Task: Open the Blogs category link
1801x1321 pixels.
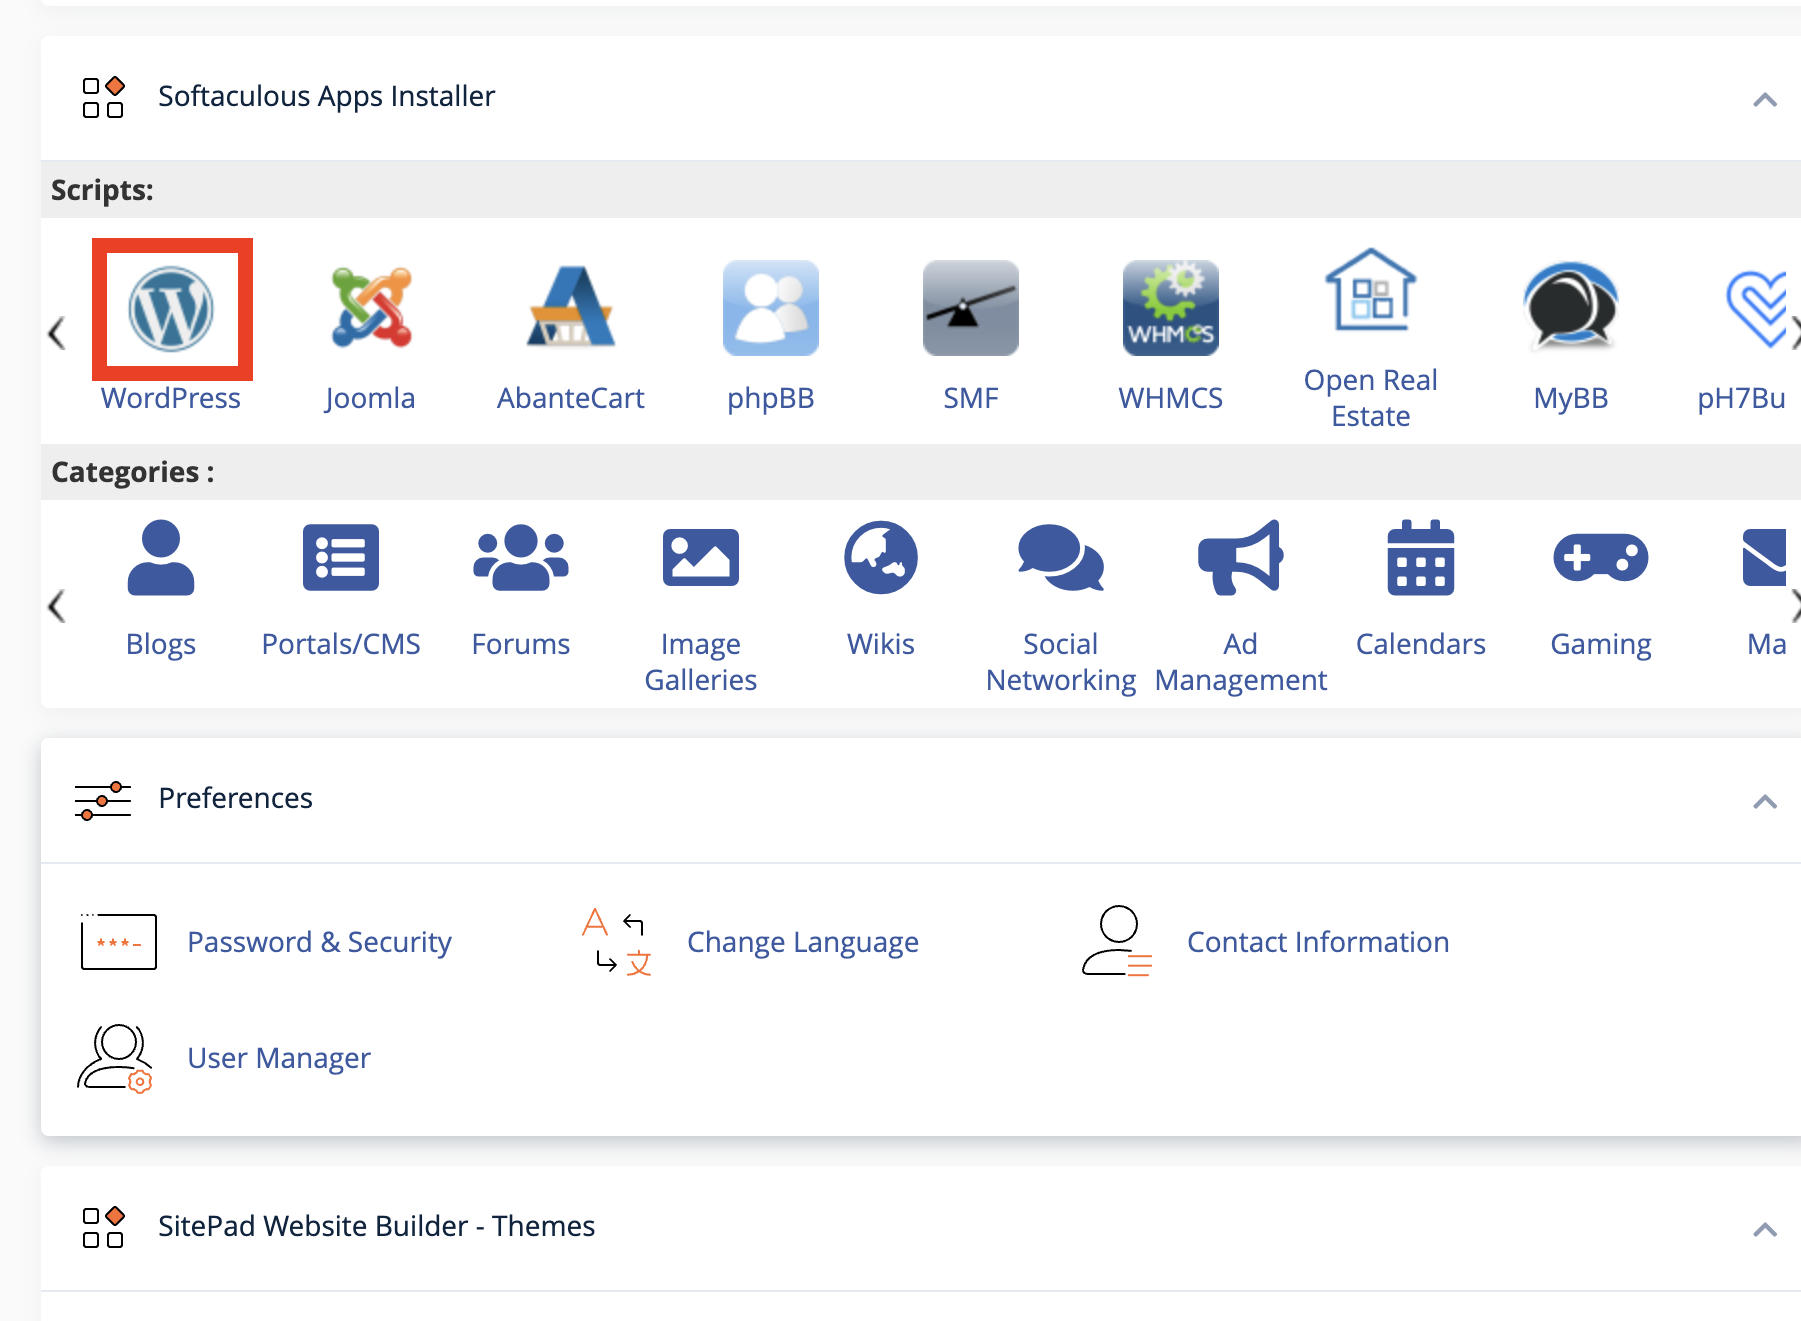Action: pyautogui.click(x=161, y=644)
